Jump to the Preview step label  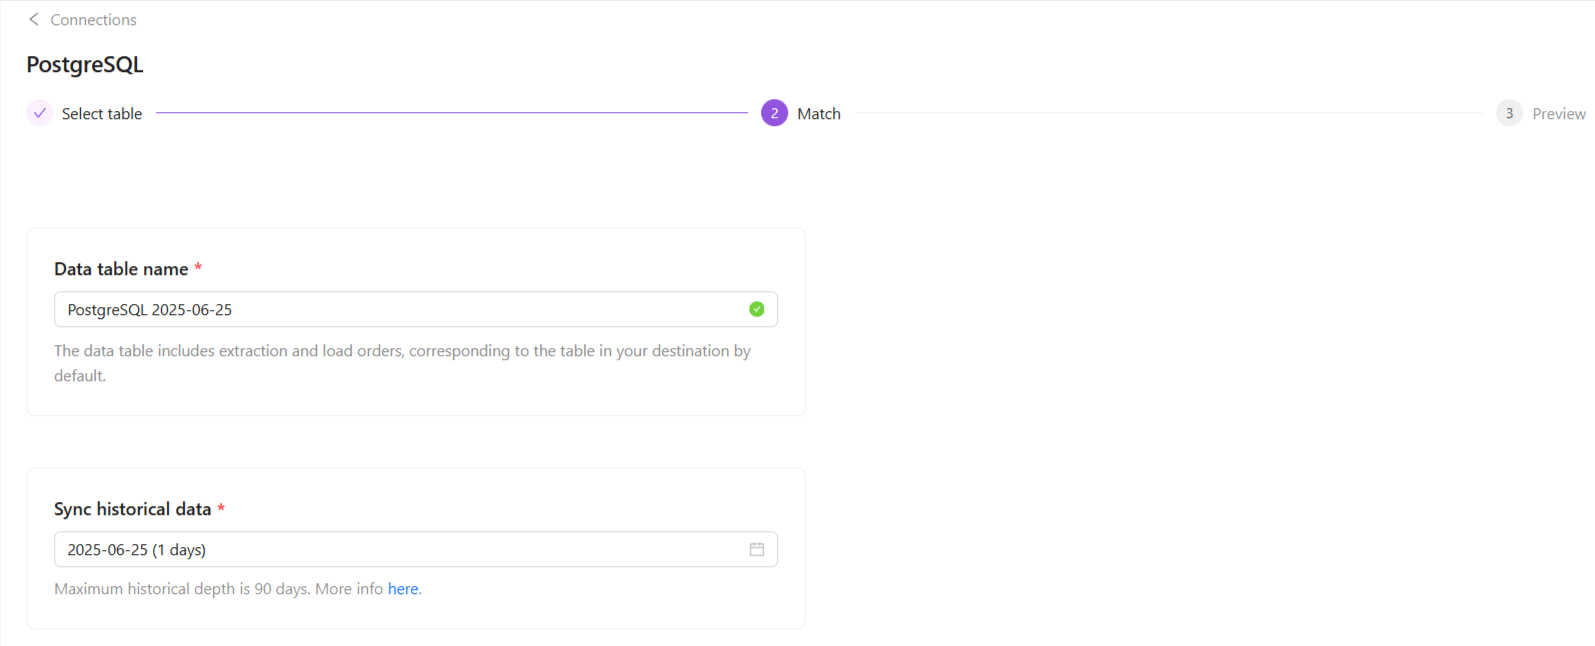[x=1558, y=114]
